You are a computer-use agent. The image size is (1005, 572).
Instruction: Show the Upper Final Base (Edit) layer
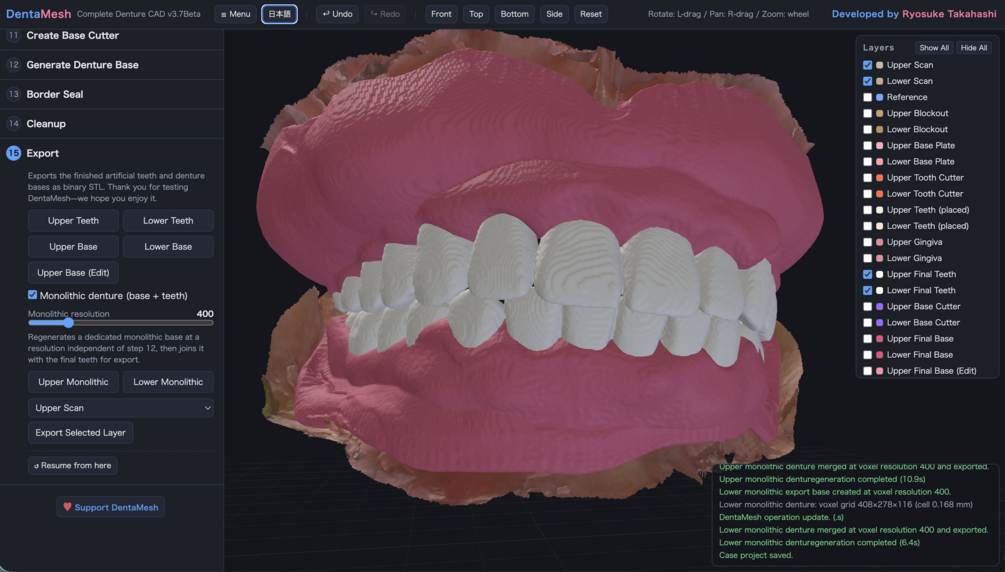tap(867, 371)
